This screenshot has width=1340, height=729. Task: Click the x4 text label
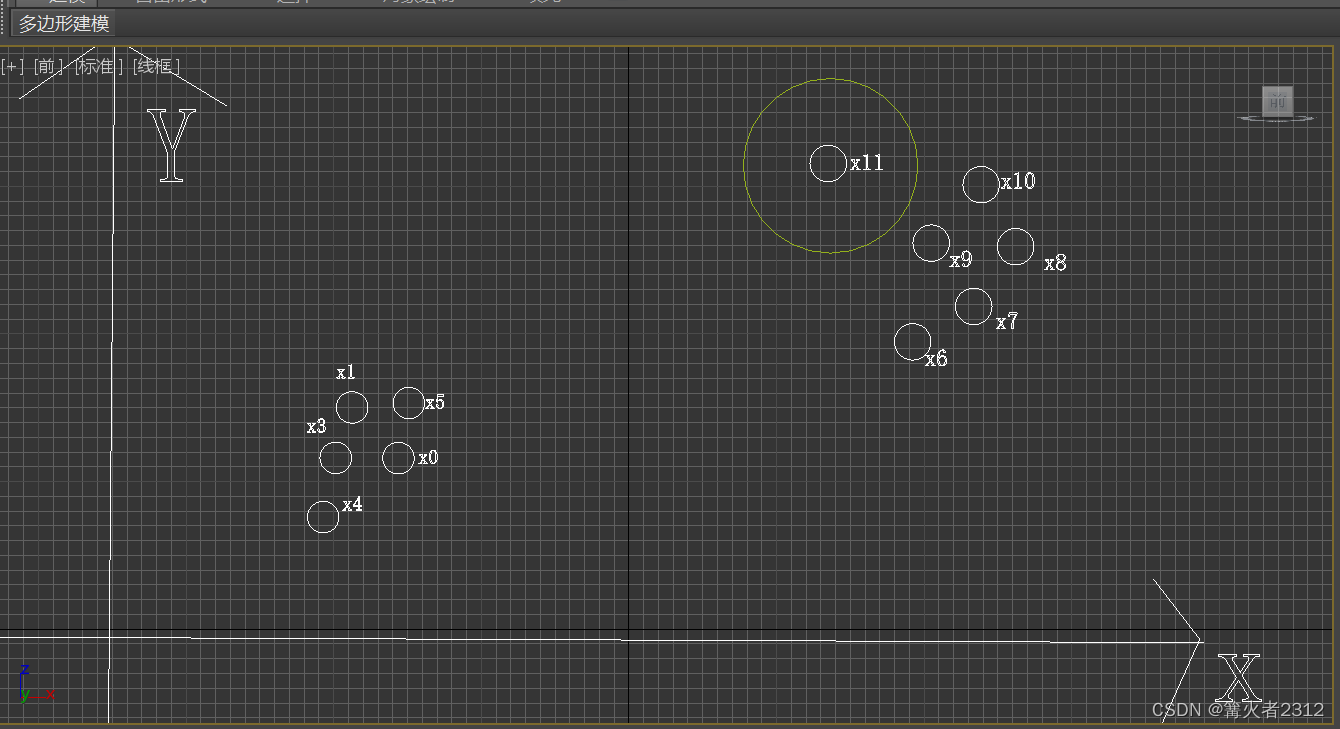352,505
